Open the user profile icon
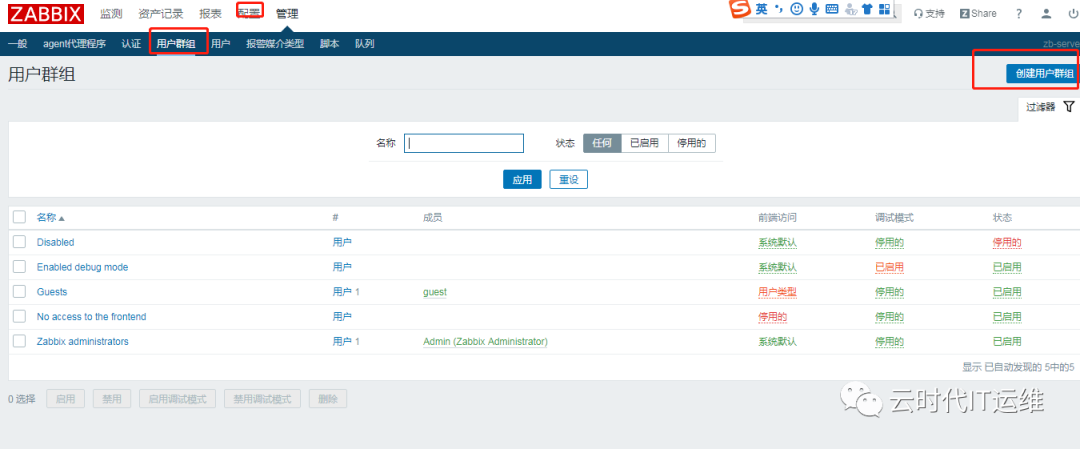 tap(1046, 13)
